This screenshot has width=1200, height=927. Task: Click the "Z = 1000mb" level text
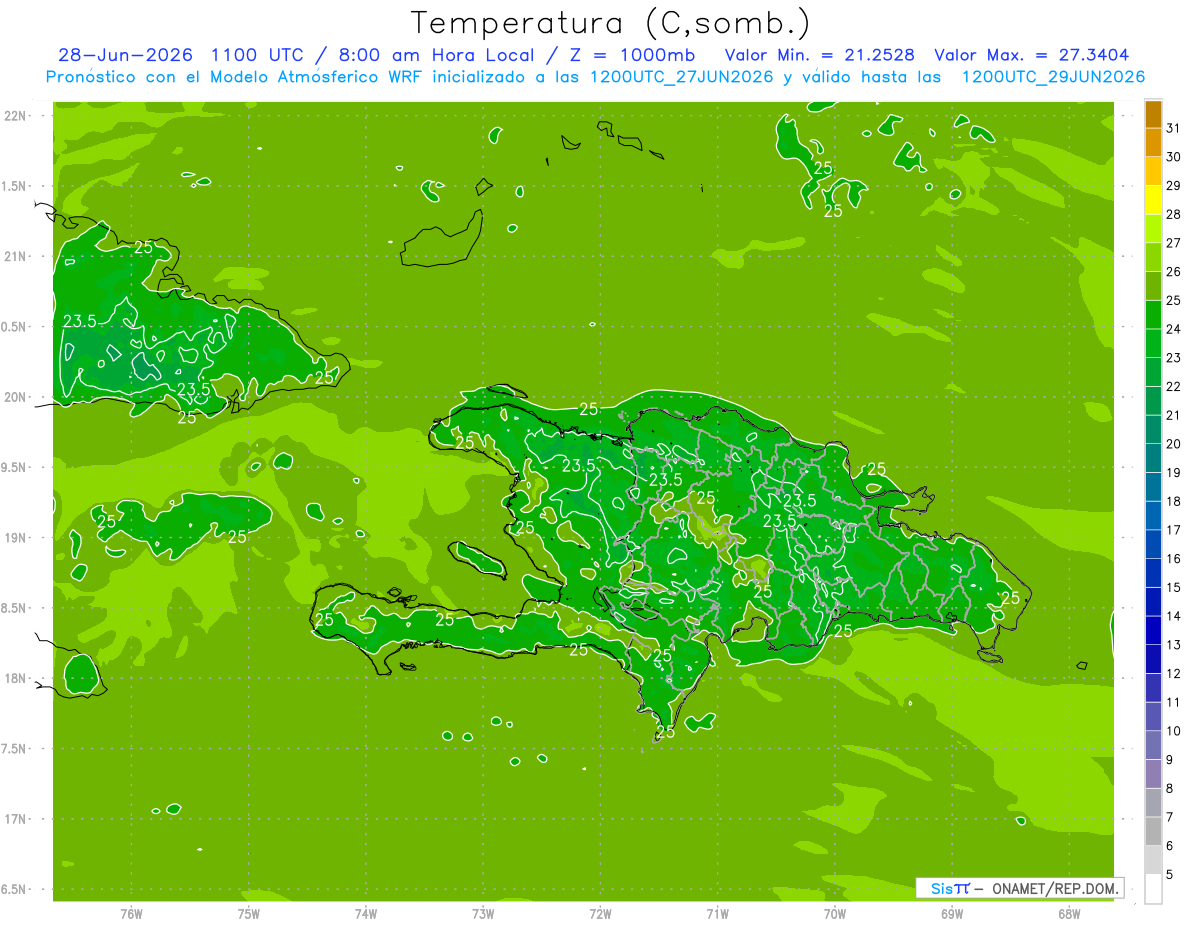pos(634,55)
